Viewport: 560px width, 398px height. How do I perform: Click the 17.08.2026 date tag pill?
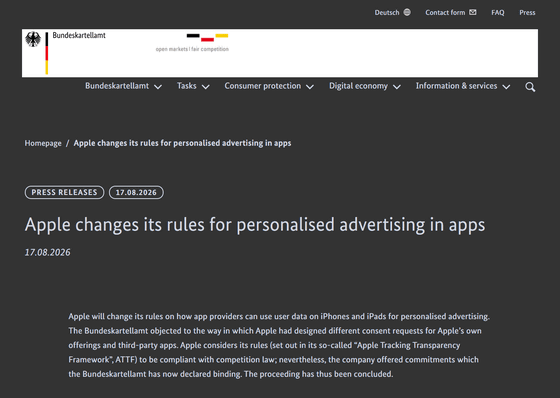[136, 192]
